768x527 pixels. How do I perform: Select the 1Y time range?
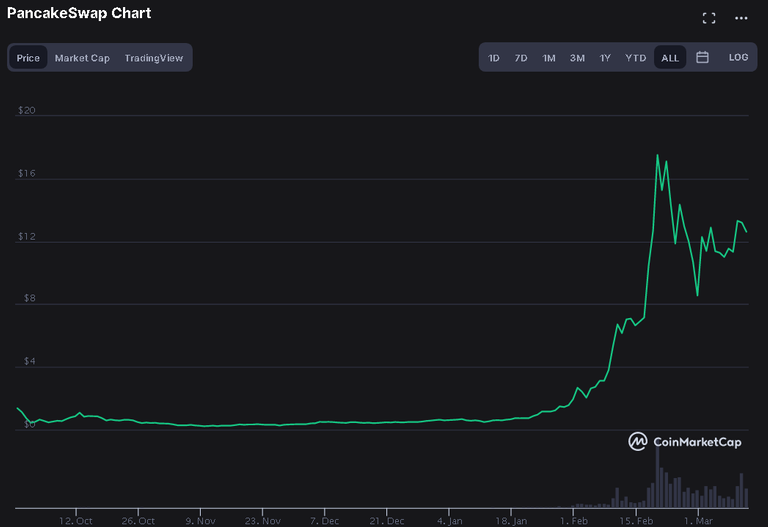(605, 58)
